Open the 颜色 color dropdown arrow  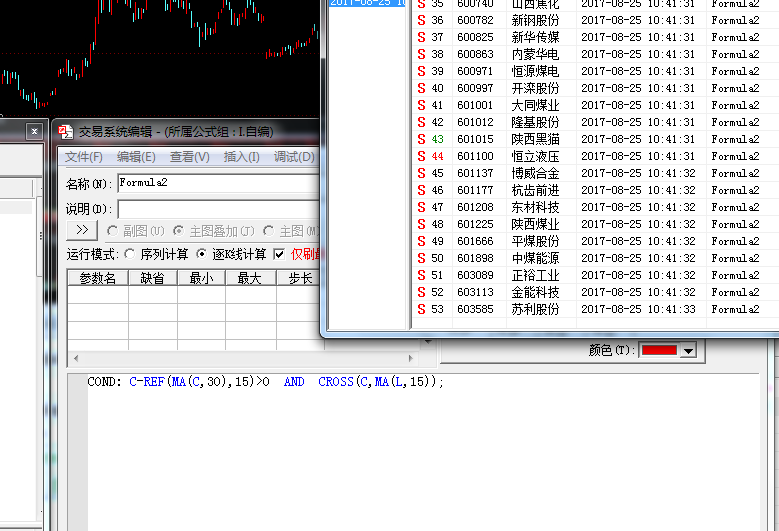pos(688,351)
